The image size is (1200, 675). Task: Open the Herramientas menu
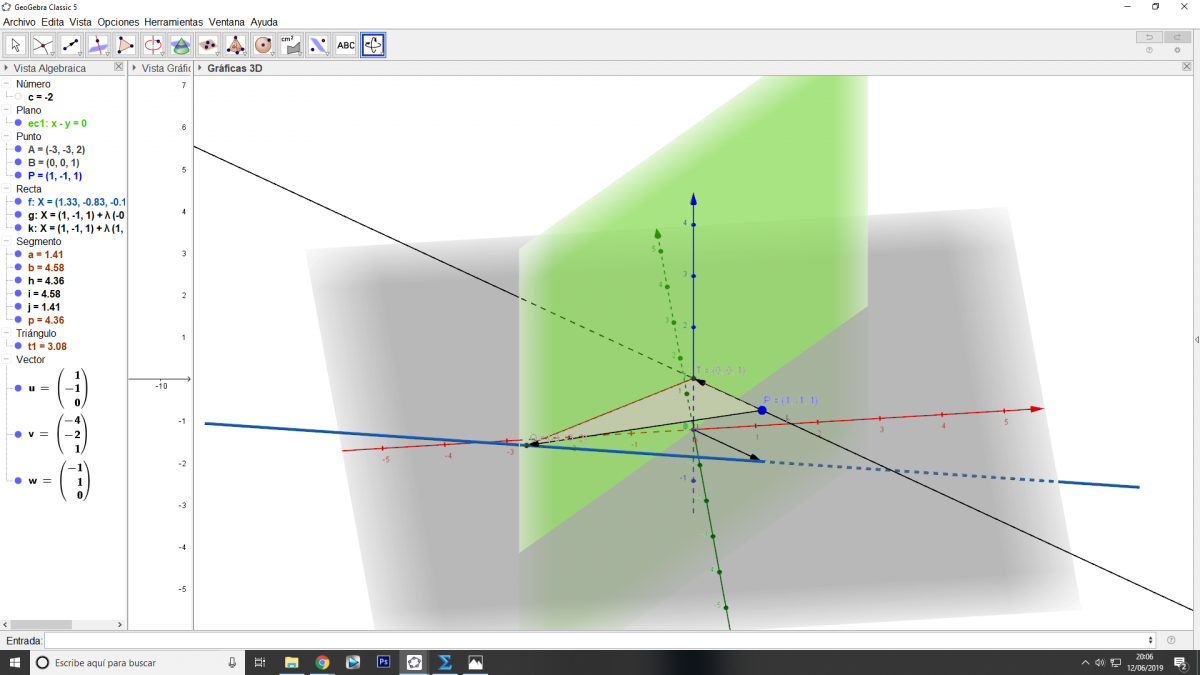pos(173,22)
